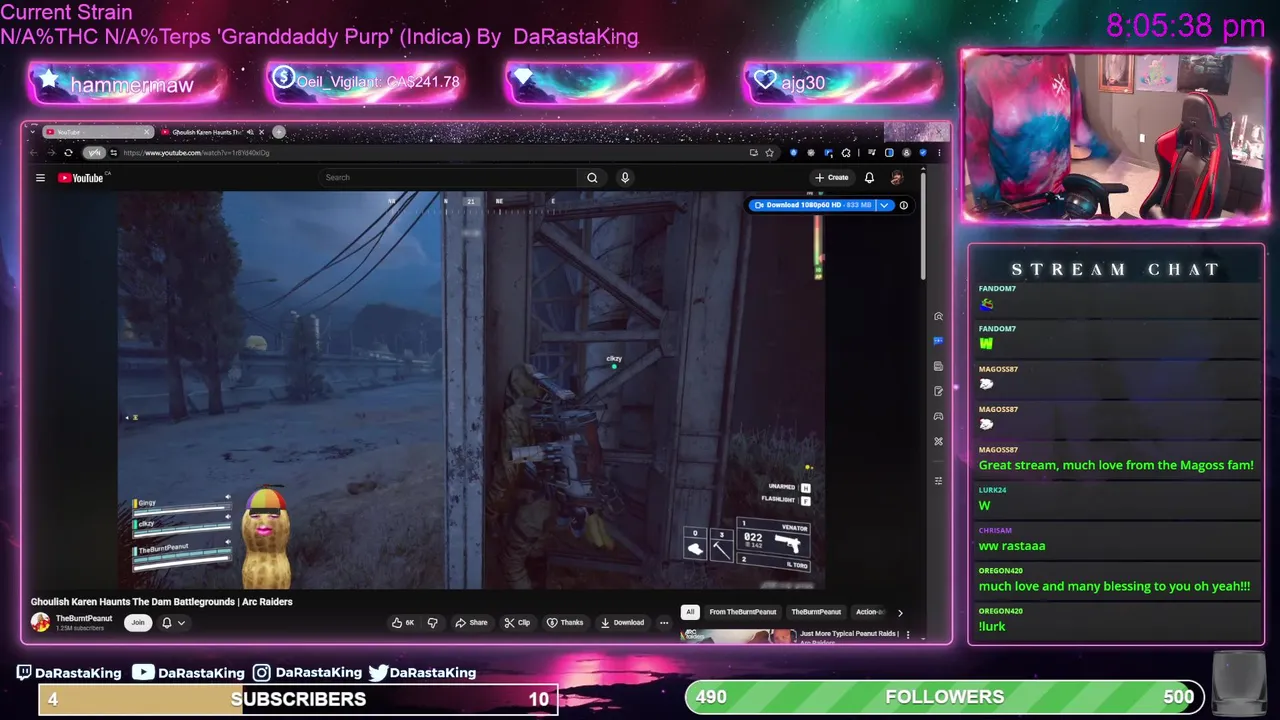Show next filter chips arrow
Image resolution: width=1280 pixels, height=720 pixels.
click(899, 612)
